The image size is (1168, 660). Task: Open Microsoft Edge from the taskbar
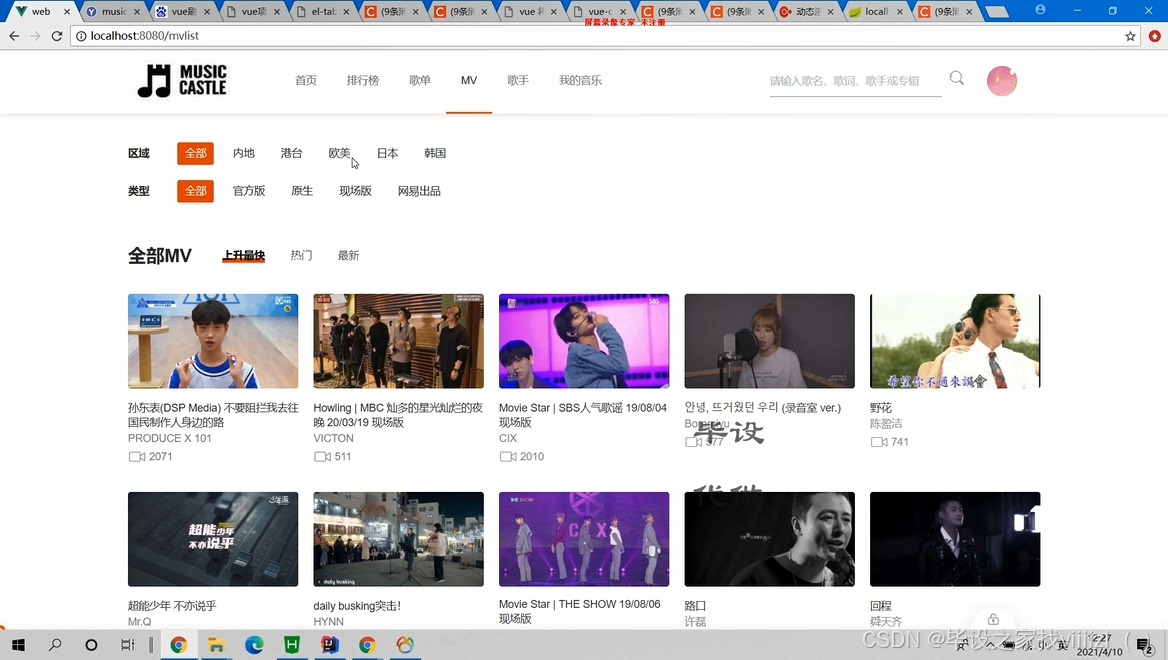(254, 645)
